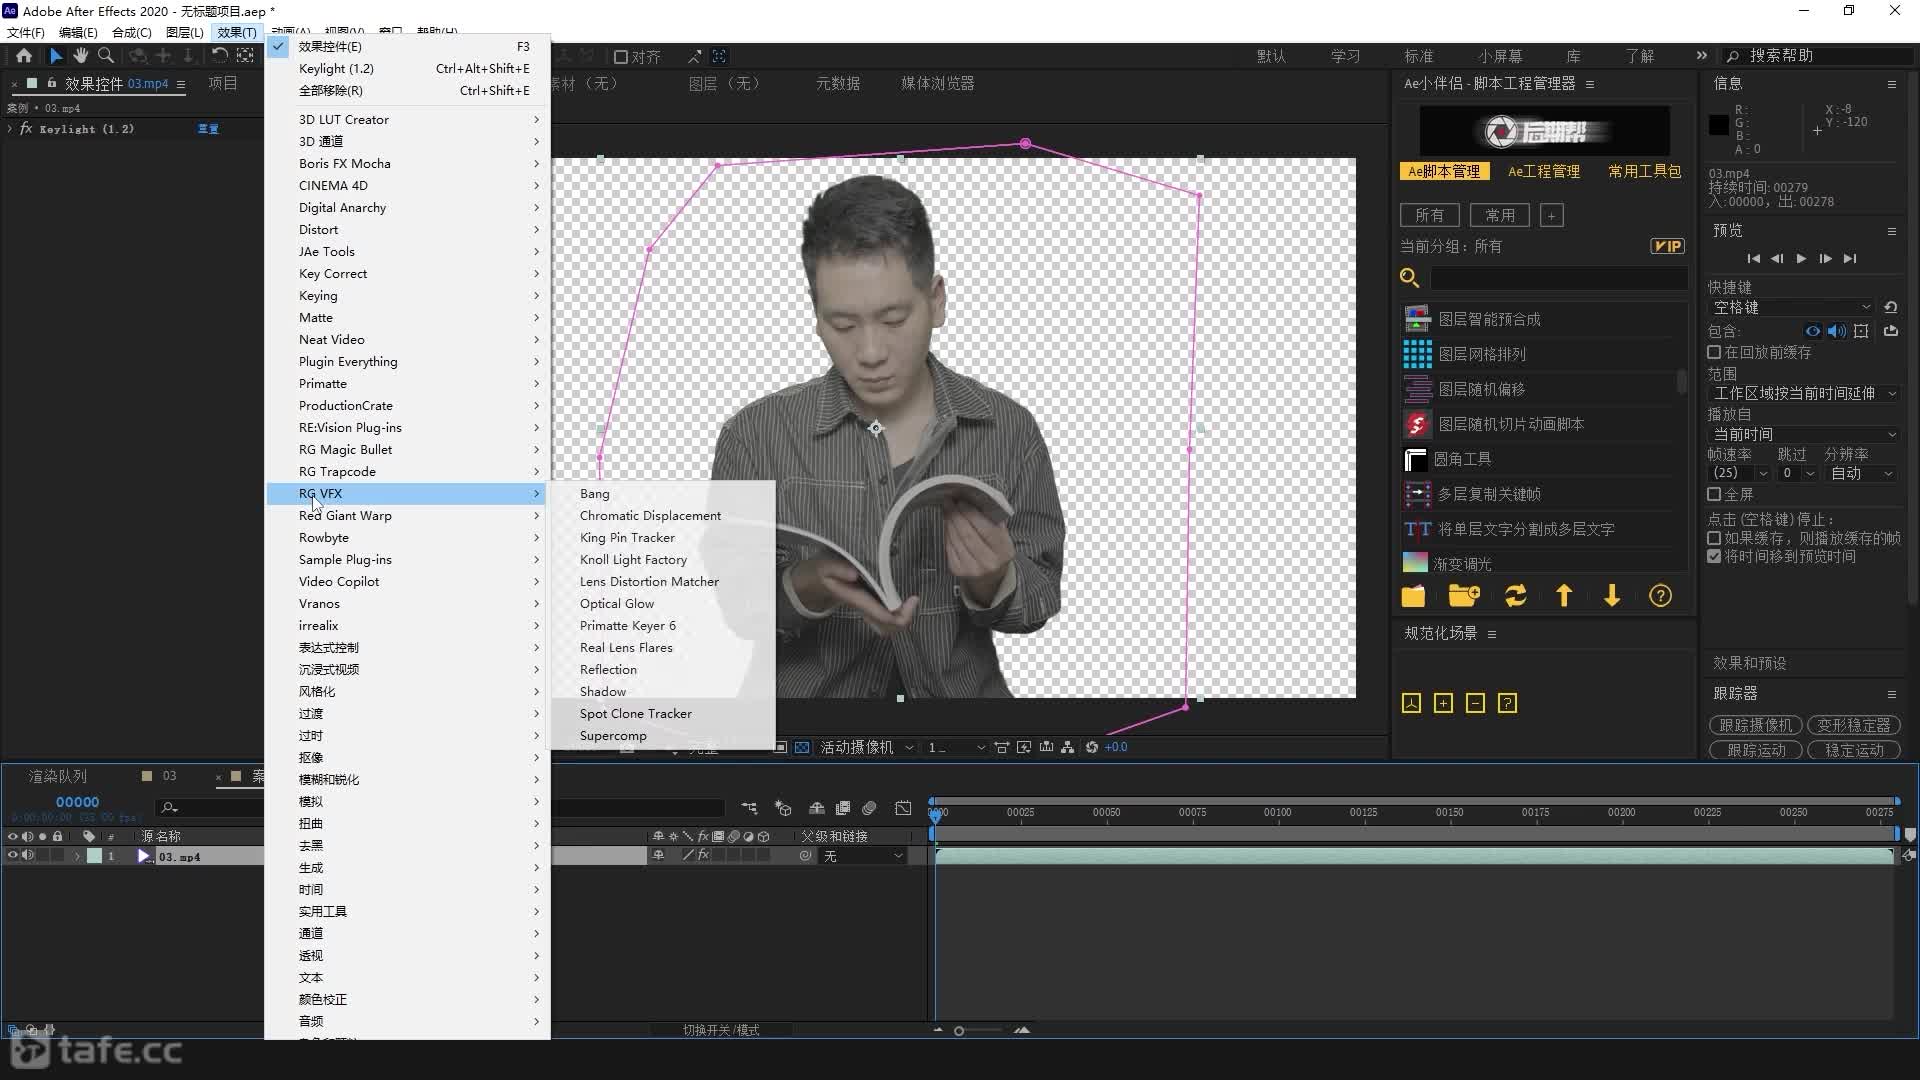This screenshot has width=1920, height=1080.
Task: Click the plus square icon in 规范化场景
Action: pyautogui.click(x=1443, y=703)
